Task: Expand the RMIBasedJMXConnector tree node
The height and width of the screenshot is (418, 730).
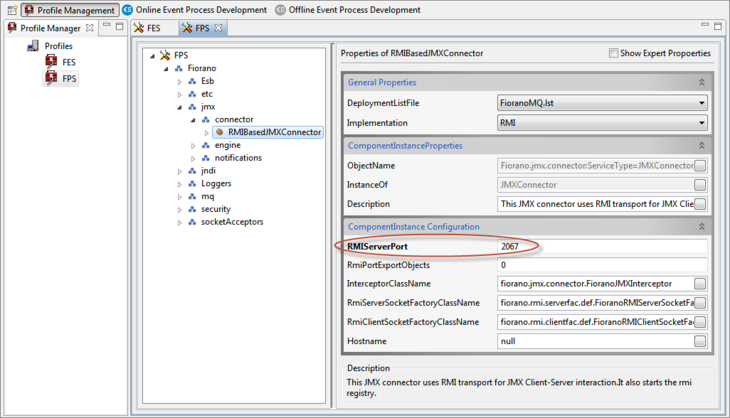Action: pos(206,133)
